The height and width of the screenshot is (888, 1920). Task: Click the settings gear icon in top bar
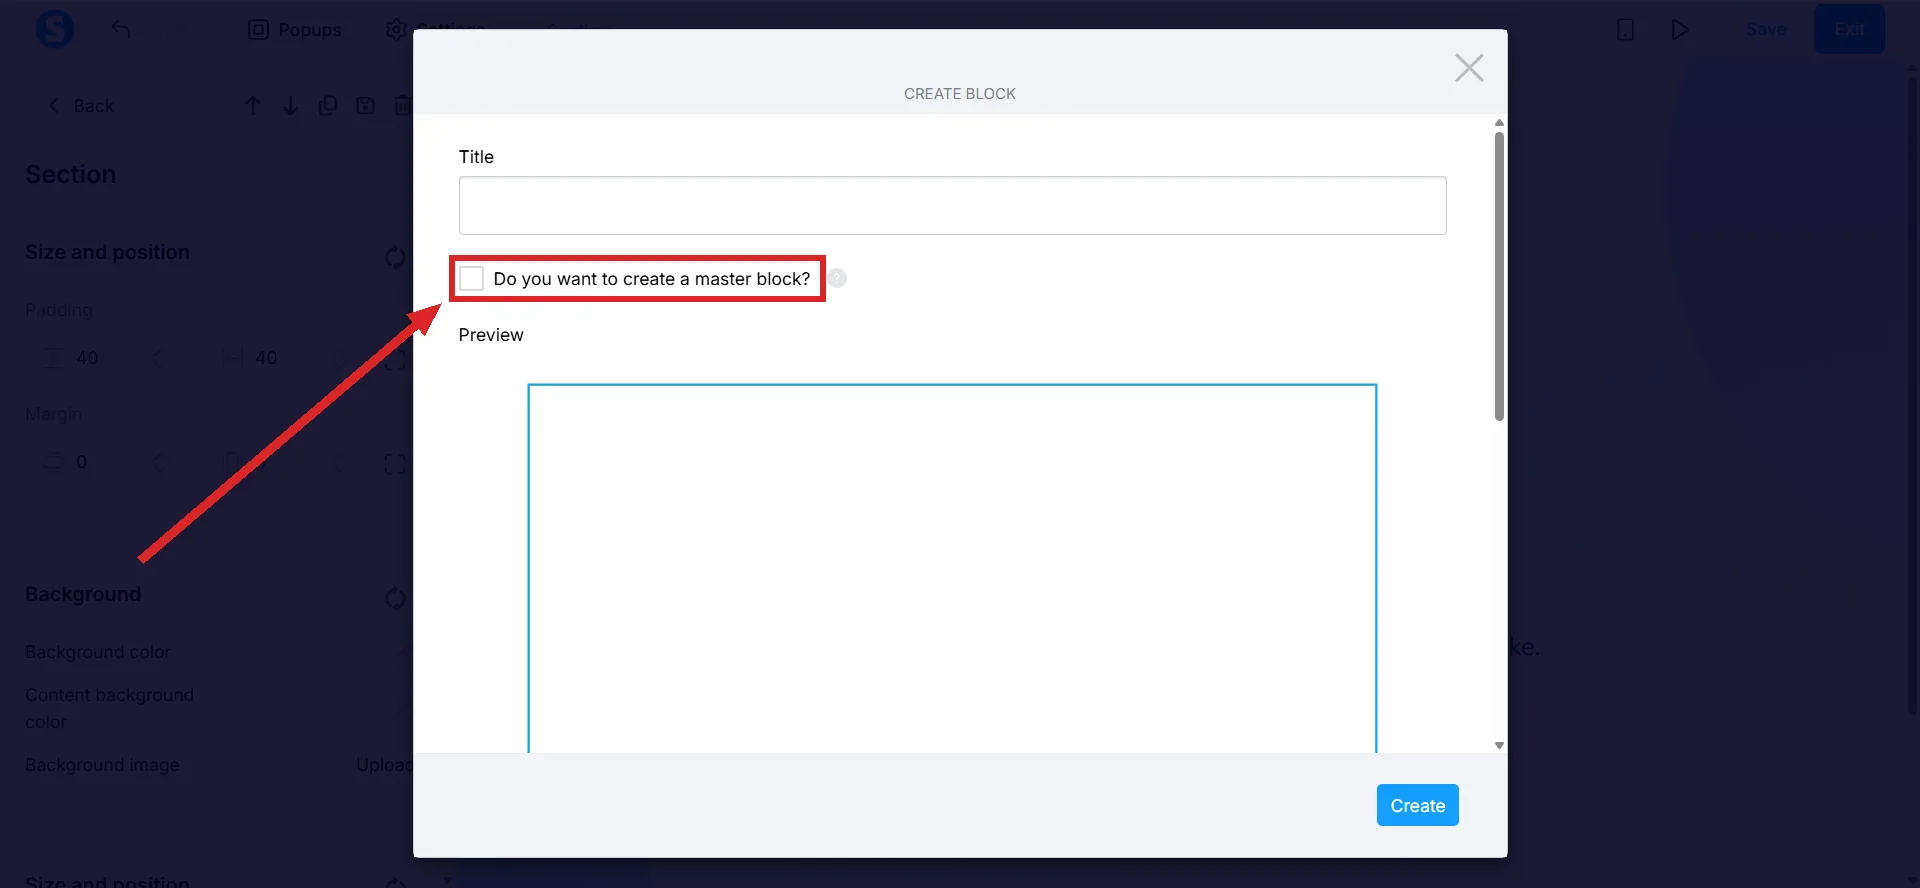click(x=396, y=30)
